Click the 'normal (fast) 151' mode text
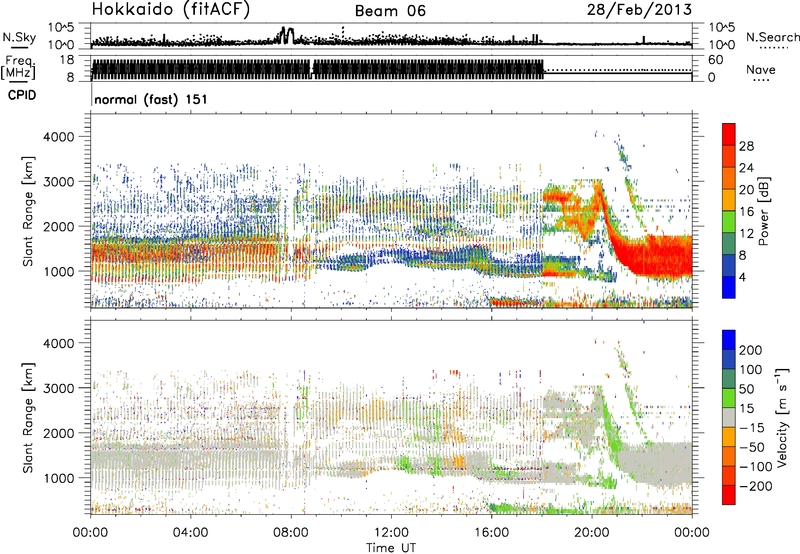Viewport: 800px width, 554px height. pos(151,99)
